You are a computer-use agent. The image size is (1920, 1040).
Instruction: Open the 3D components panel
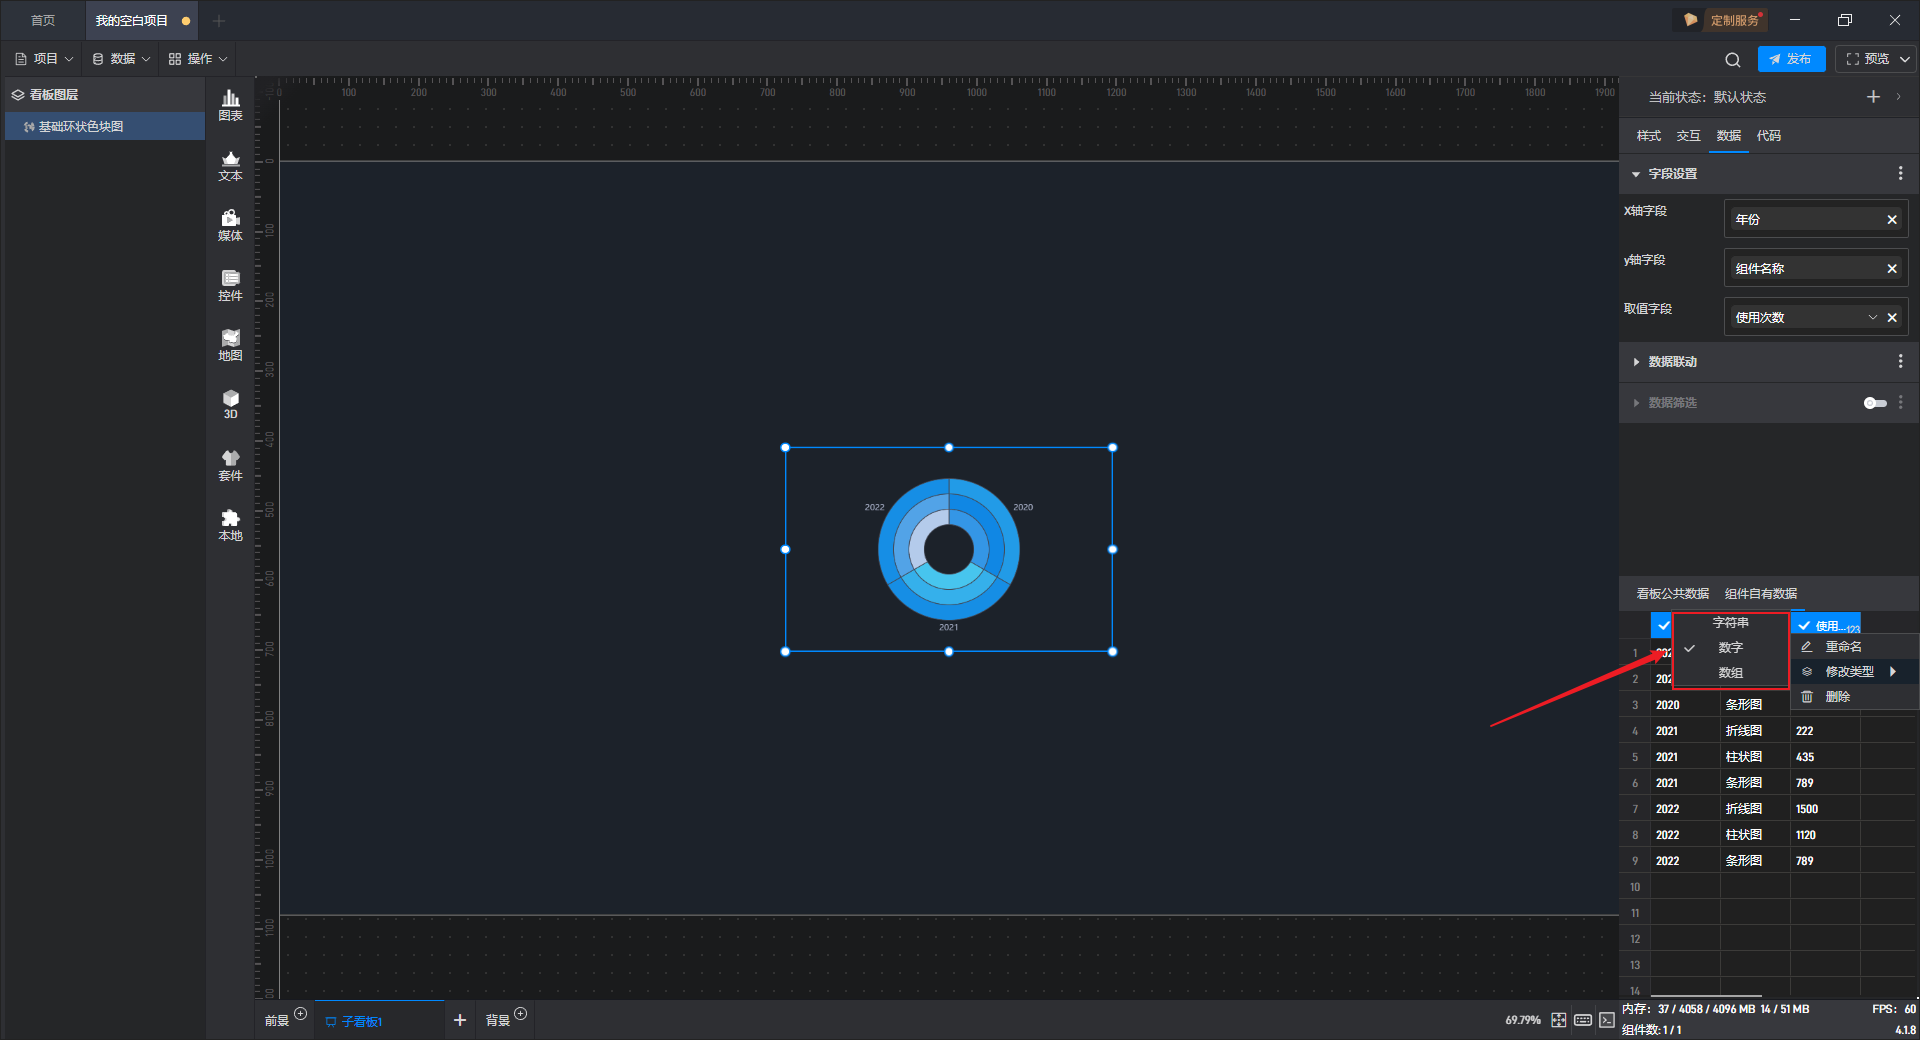click(230, 404)
